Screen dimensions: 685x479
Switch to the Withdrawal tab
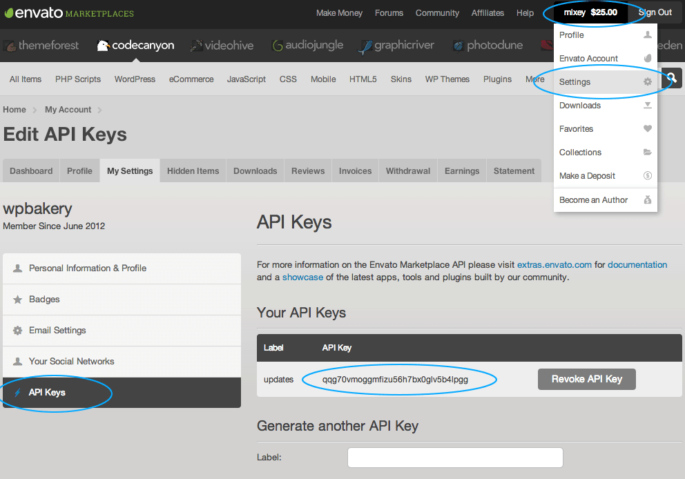coord(408,171)
